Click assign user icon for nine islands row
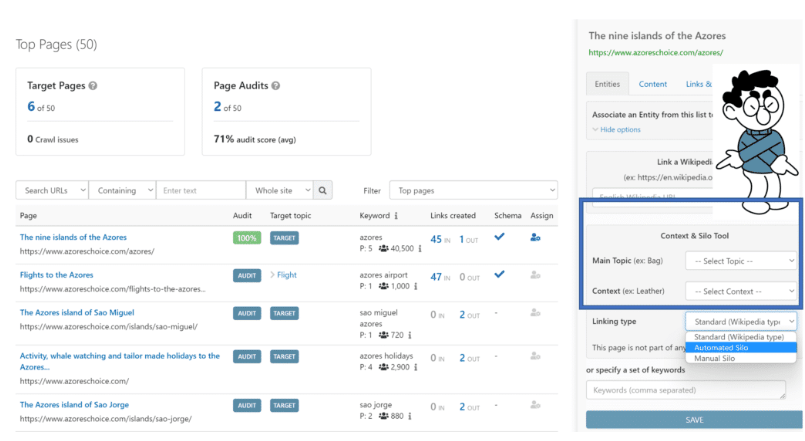Image resolution: width=805 pixels, height=441 pixels. click(535, 238)
